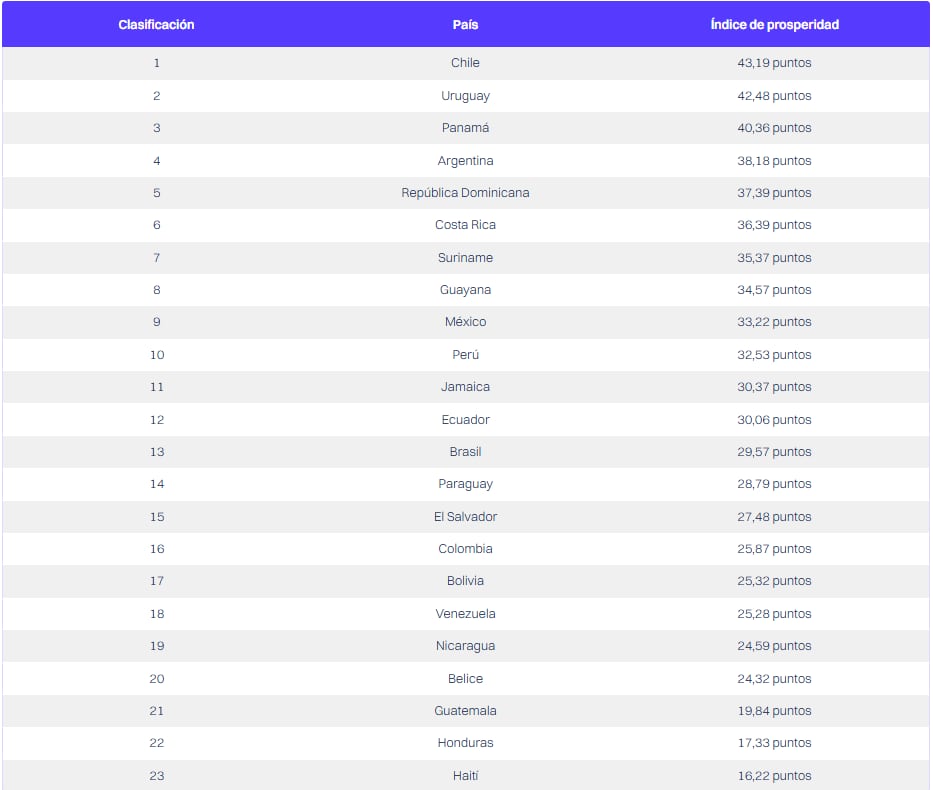This screenshot has width=933, height=790.
Task: Click the Costa Rica country name
Action: tap(465, 225)
